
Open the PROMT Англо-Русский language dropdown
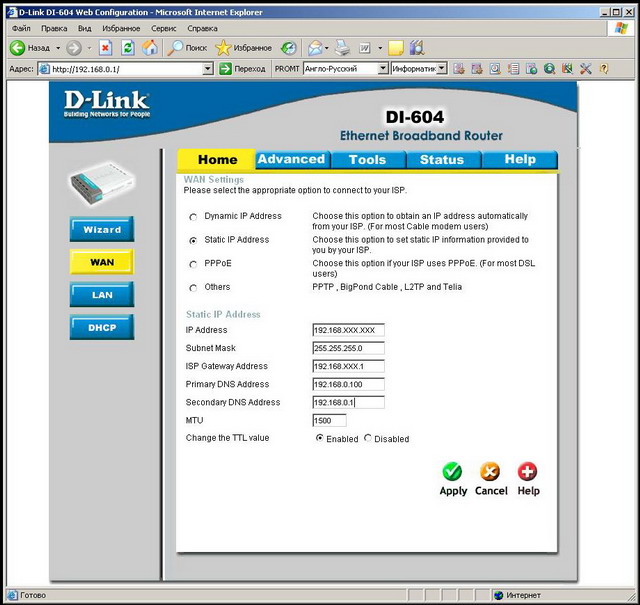[382, 69]
